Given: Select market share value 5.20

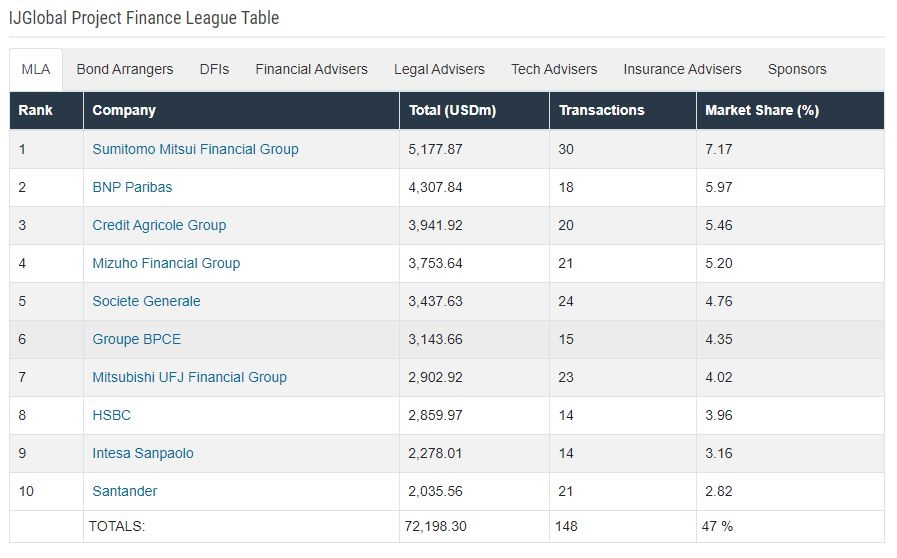Looking at the screenshot, I should [x=719, y=263].
